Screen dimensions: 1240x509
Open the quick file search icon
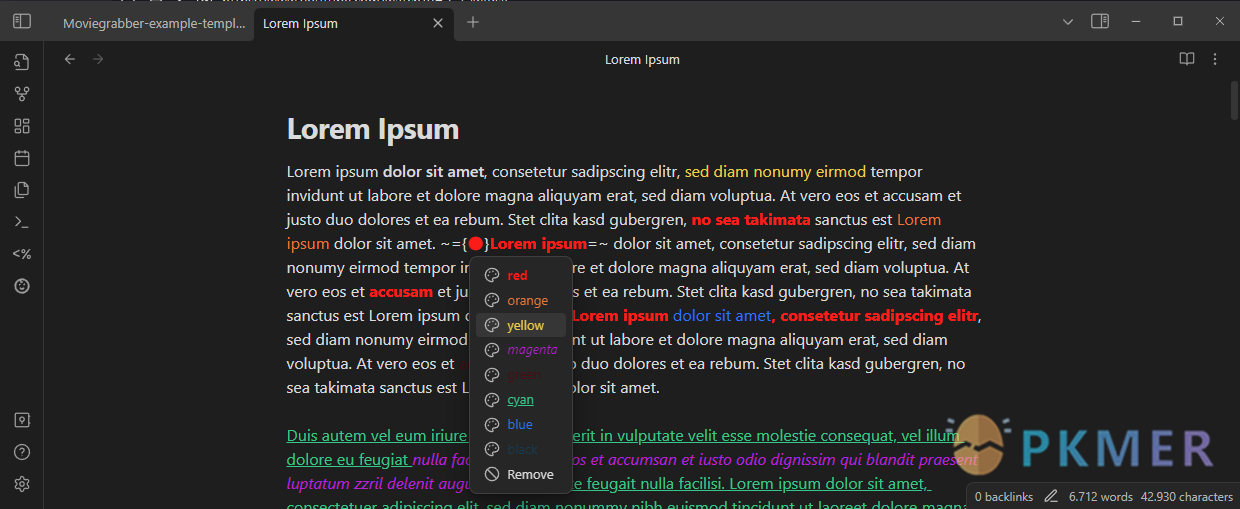point(22,62)
